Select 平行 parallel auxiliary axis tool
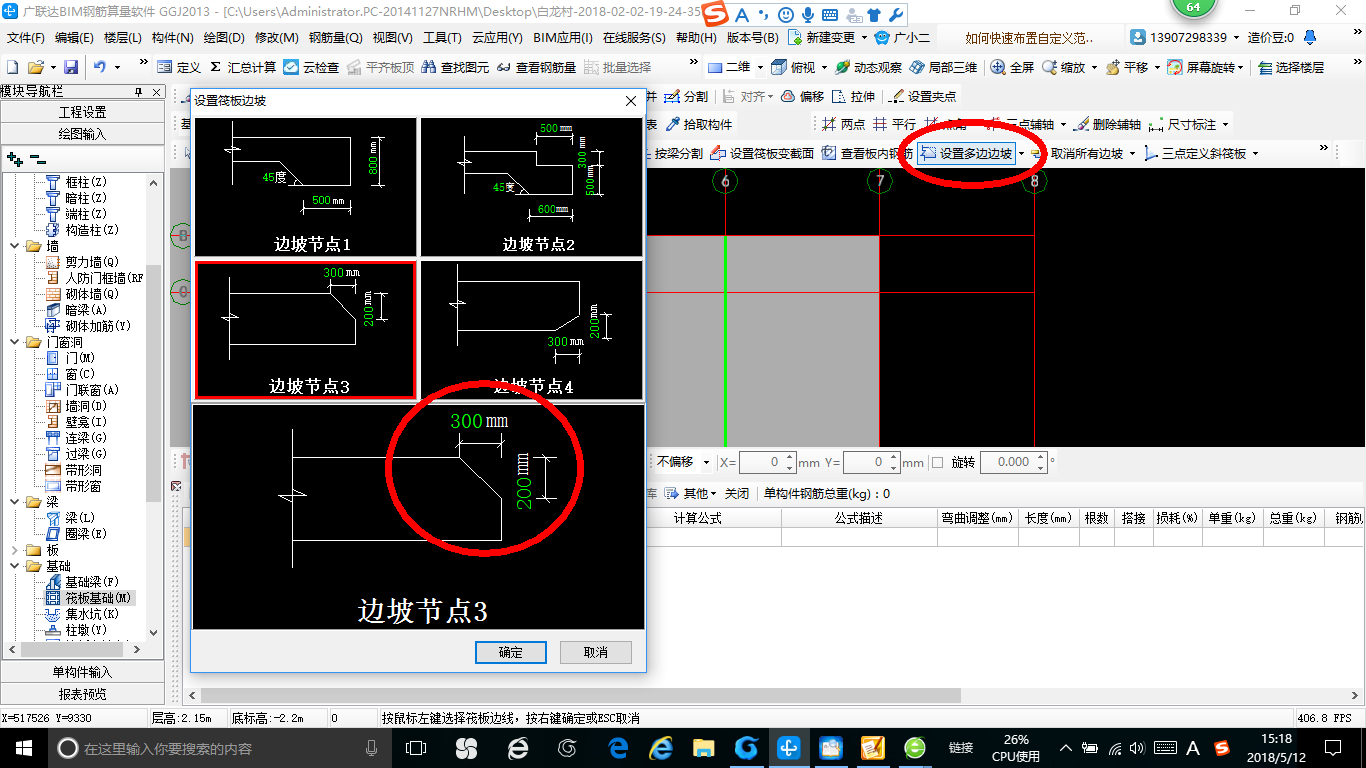 894,124
